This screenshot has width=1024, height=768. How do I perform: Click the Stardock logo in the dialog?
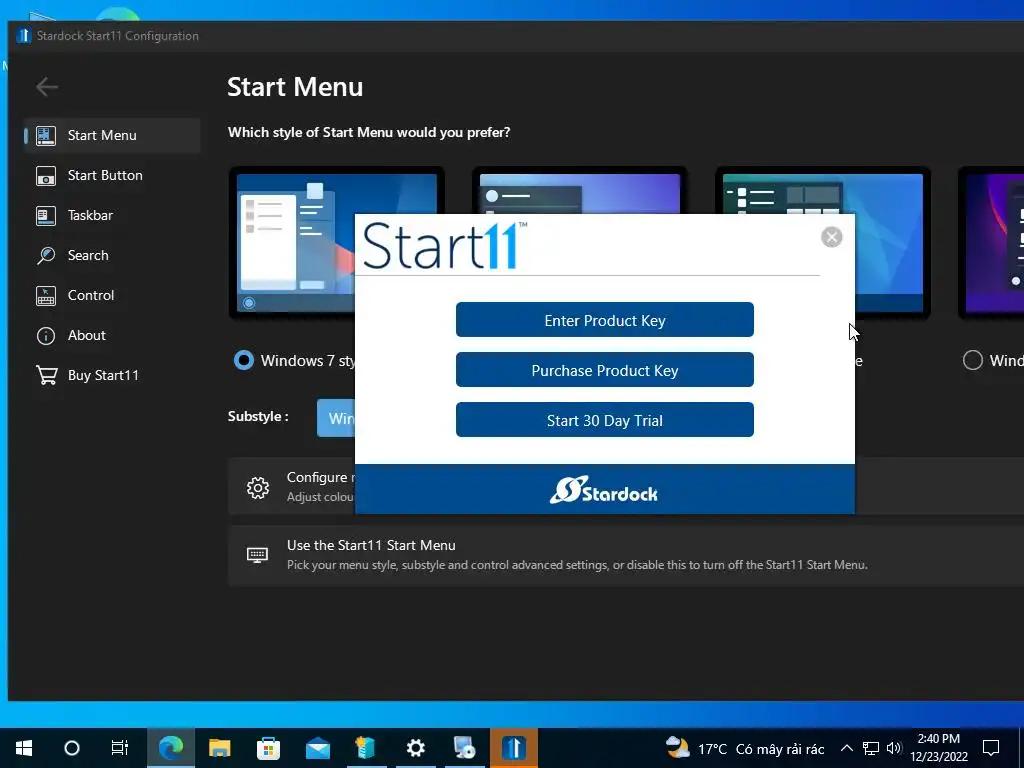604,490
